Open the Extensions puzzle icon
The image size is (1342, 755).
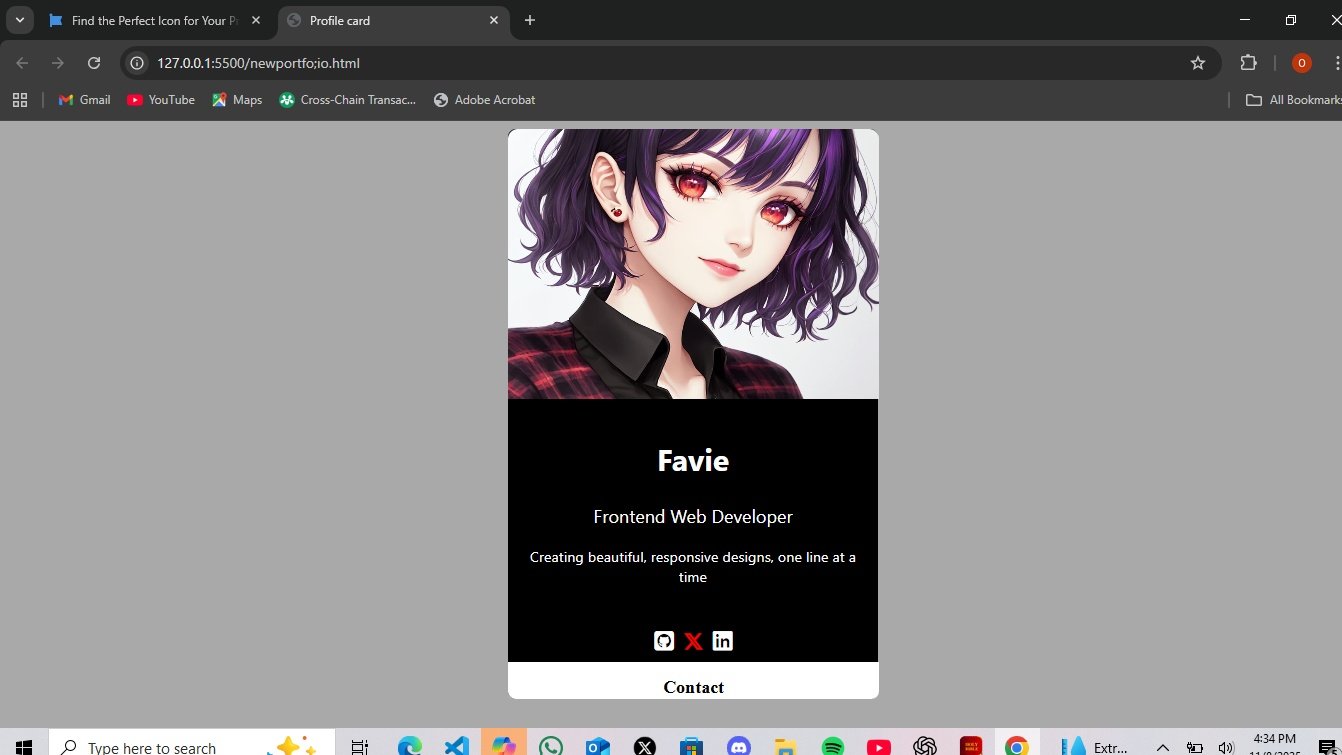pos(1248,63)
